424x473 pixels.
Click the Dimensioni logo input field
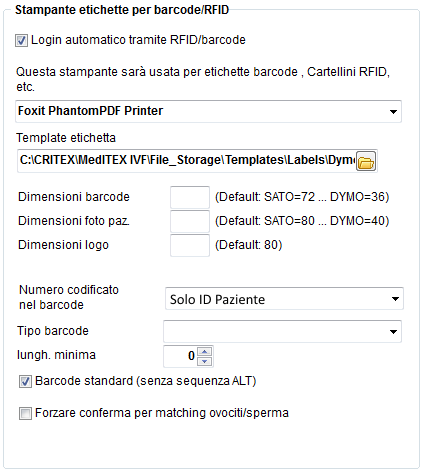tap(190, 245)
